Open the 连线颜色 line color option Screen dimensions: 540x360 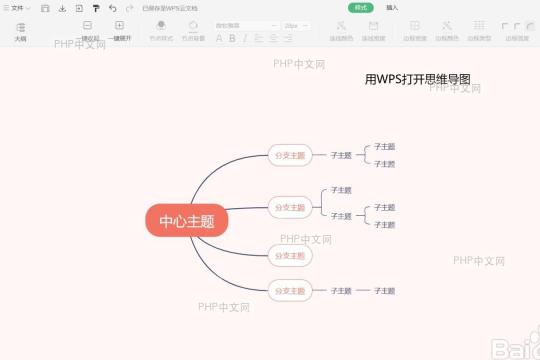pyautogui.click(x=341, y=31)
